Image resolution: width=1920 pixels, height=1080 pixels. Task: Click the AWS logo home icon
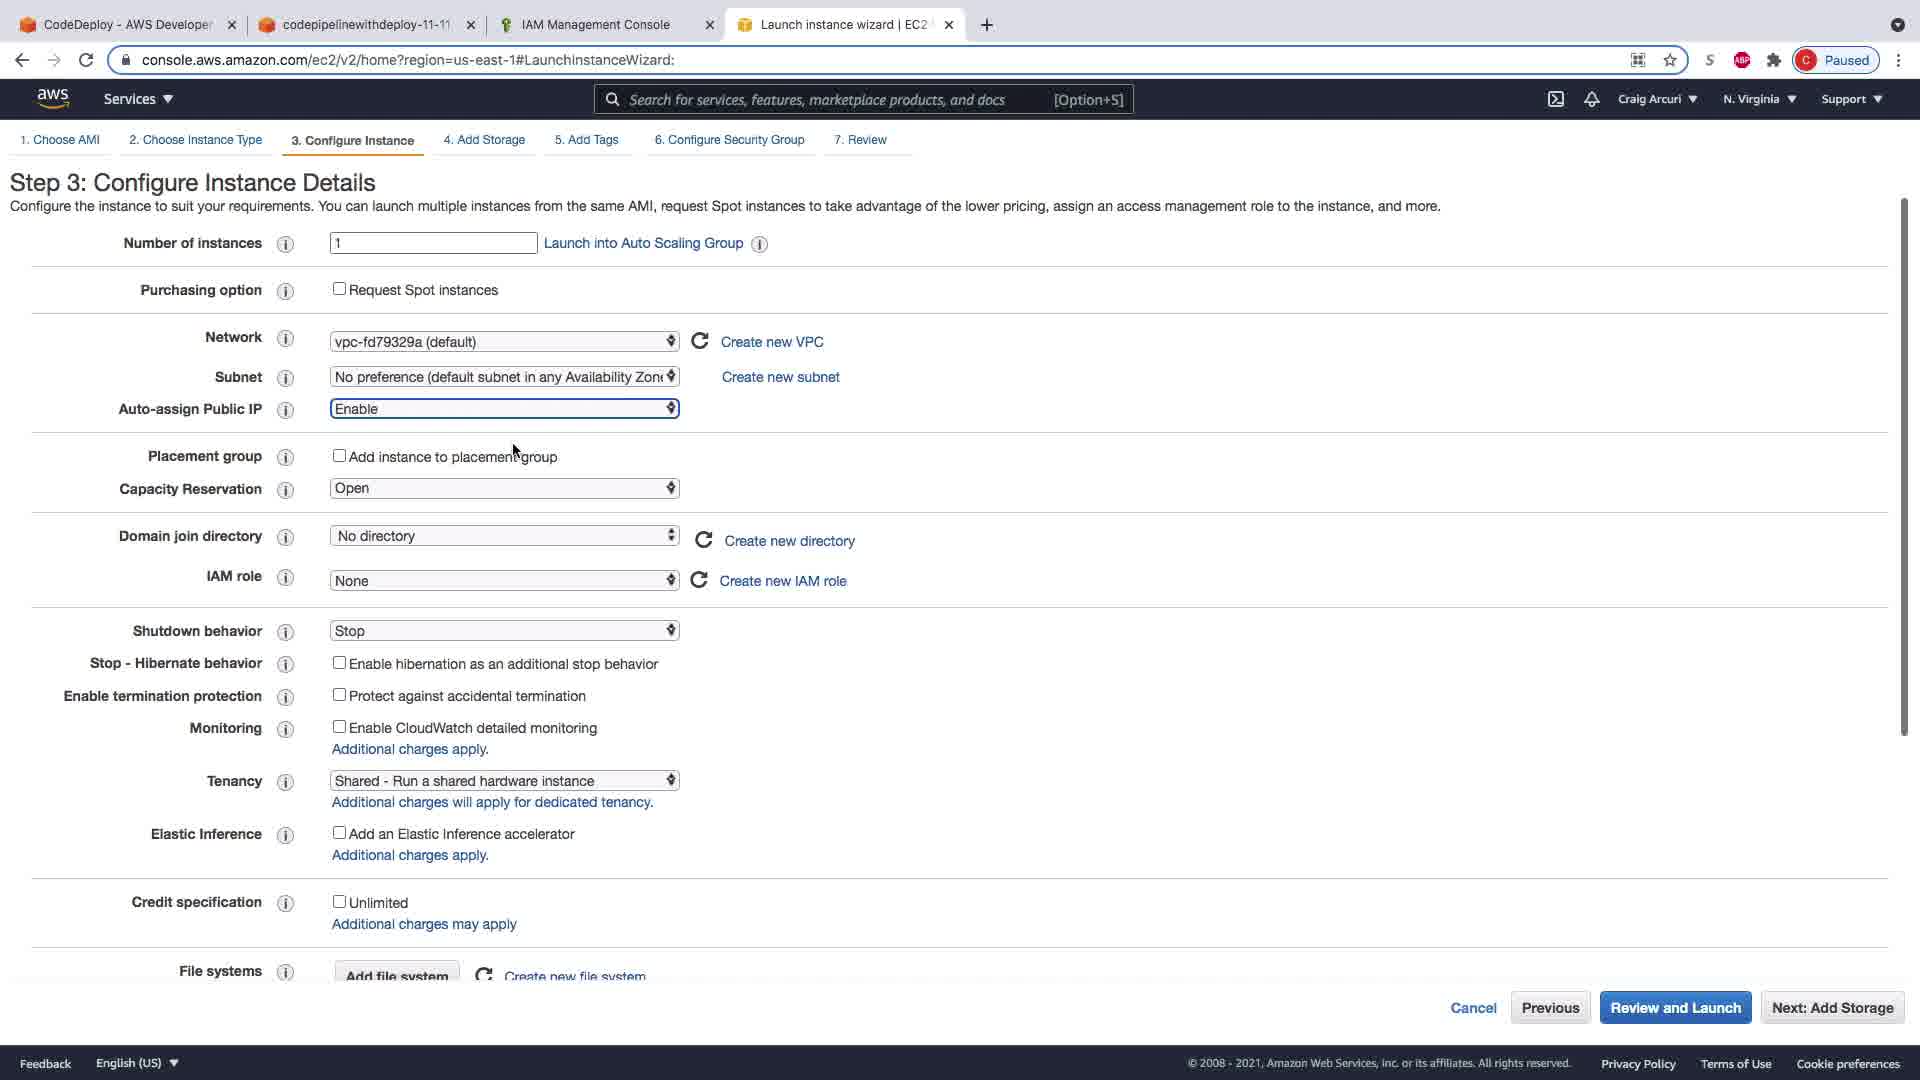pyautogui.click(x=53, y=98)
